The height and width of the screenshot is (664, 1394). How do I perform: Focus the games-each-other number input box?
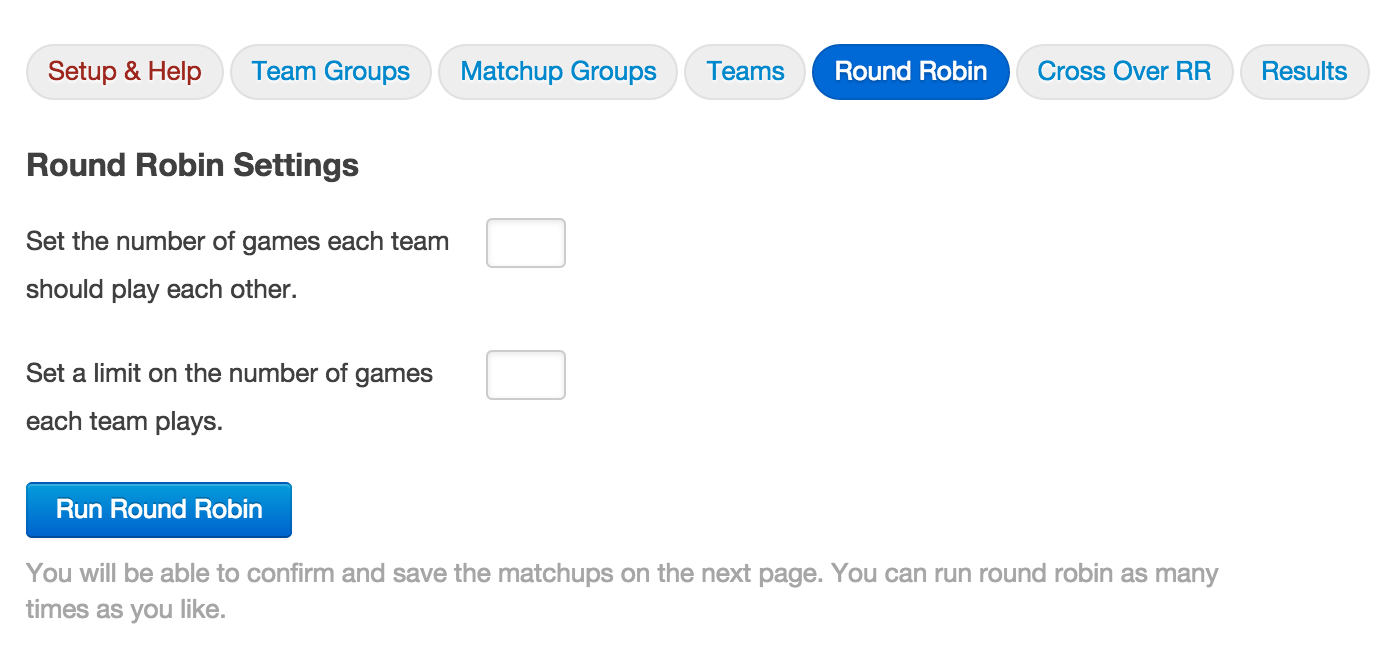(526, 243)
